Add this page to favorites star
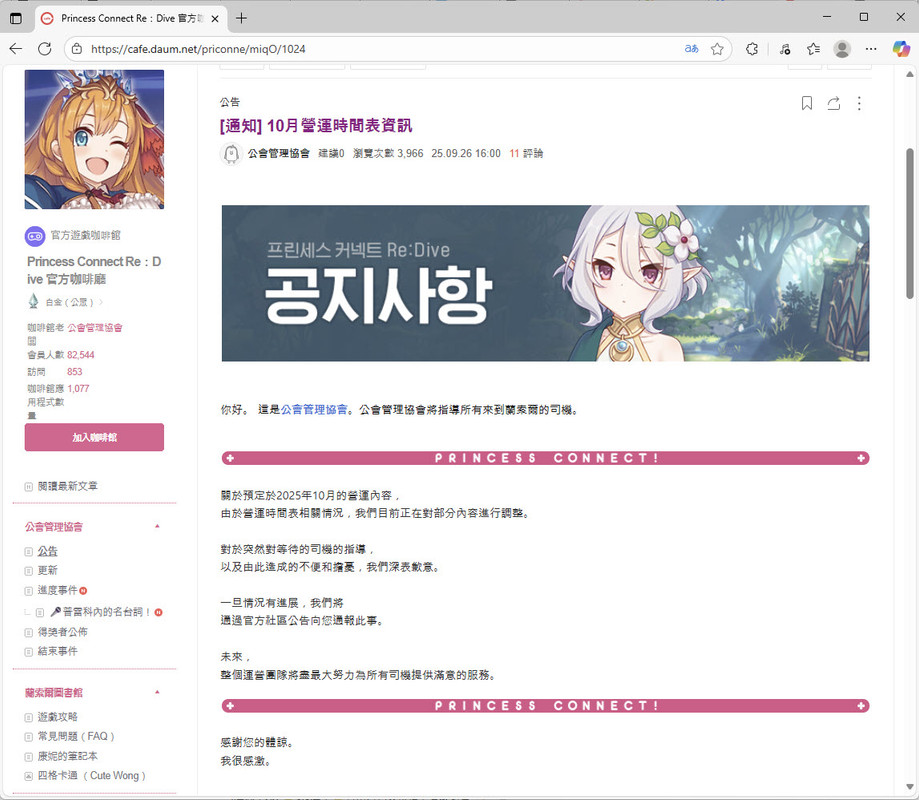The image size is (919, 800). pyautogui.click(x=717, y=49)
